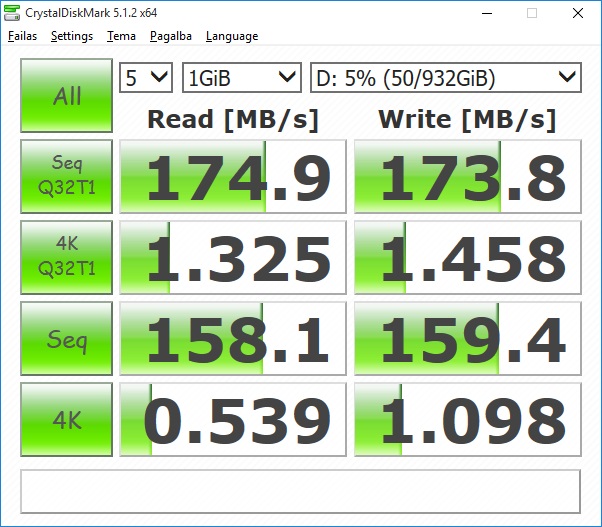The image size is (602, 527).
Task: Start the plain 4K test
Action: pos(66,420)
